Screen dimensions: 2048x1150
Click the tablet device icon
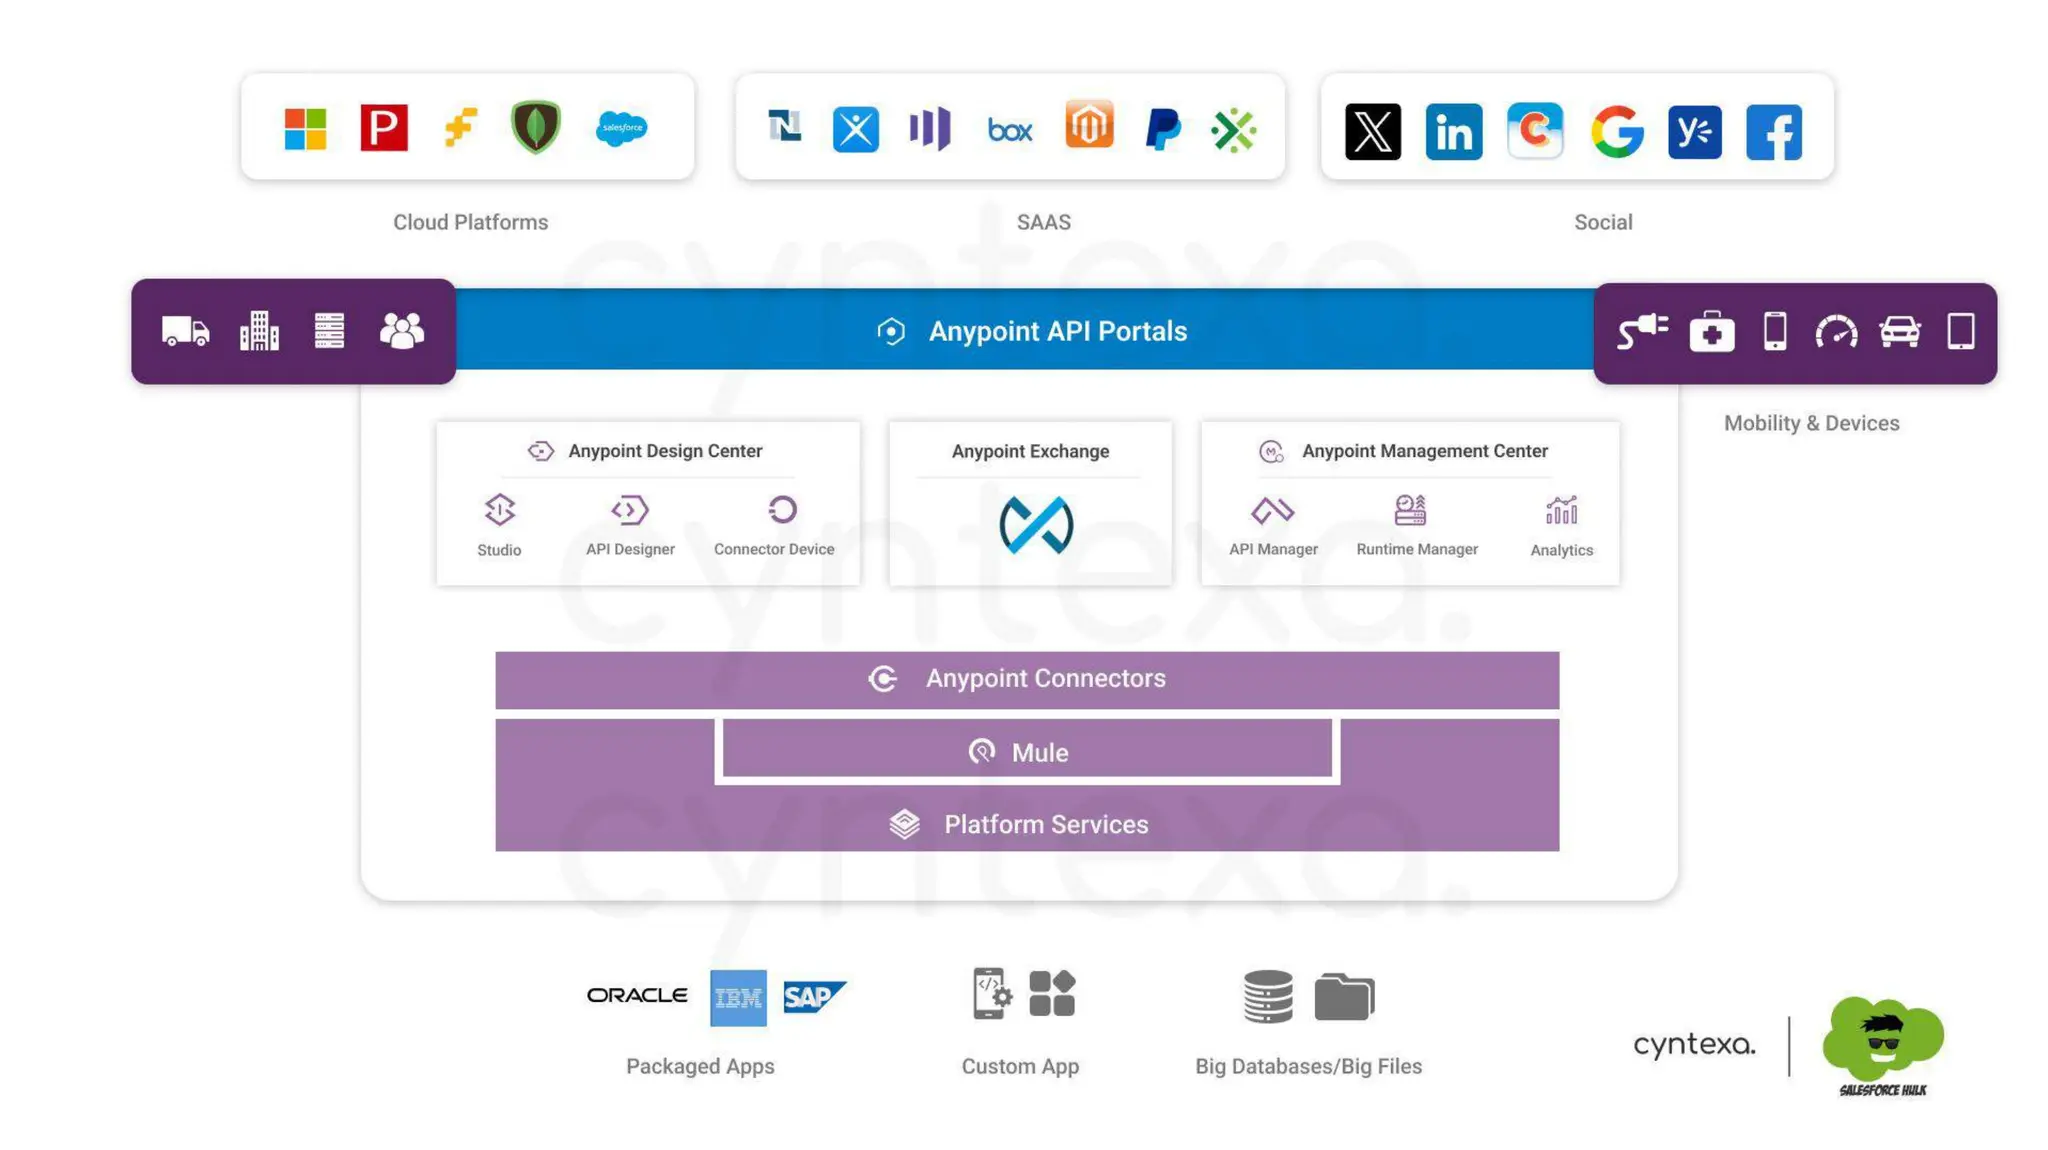coord(1961,331)
